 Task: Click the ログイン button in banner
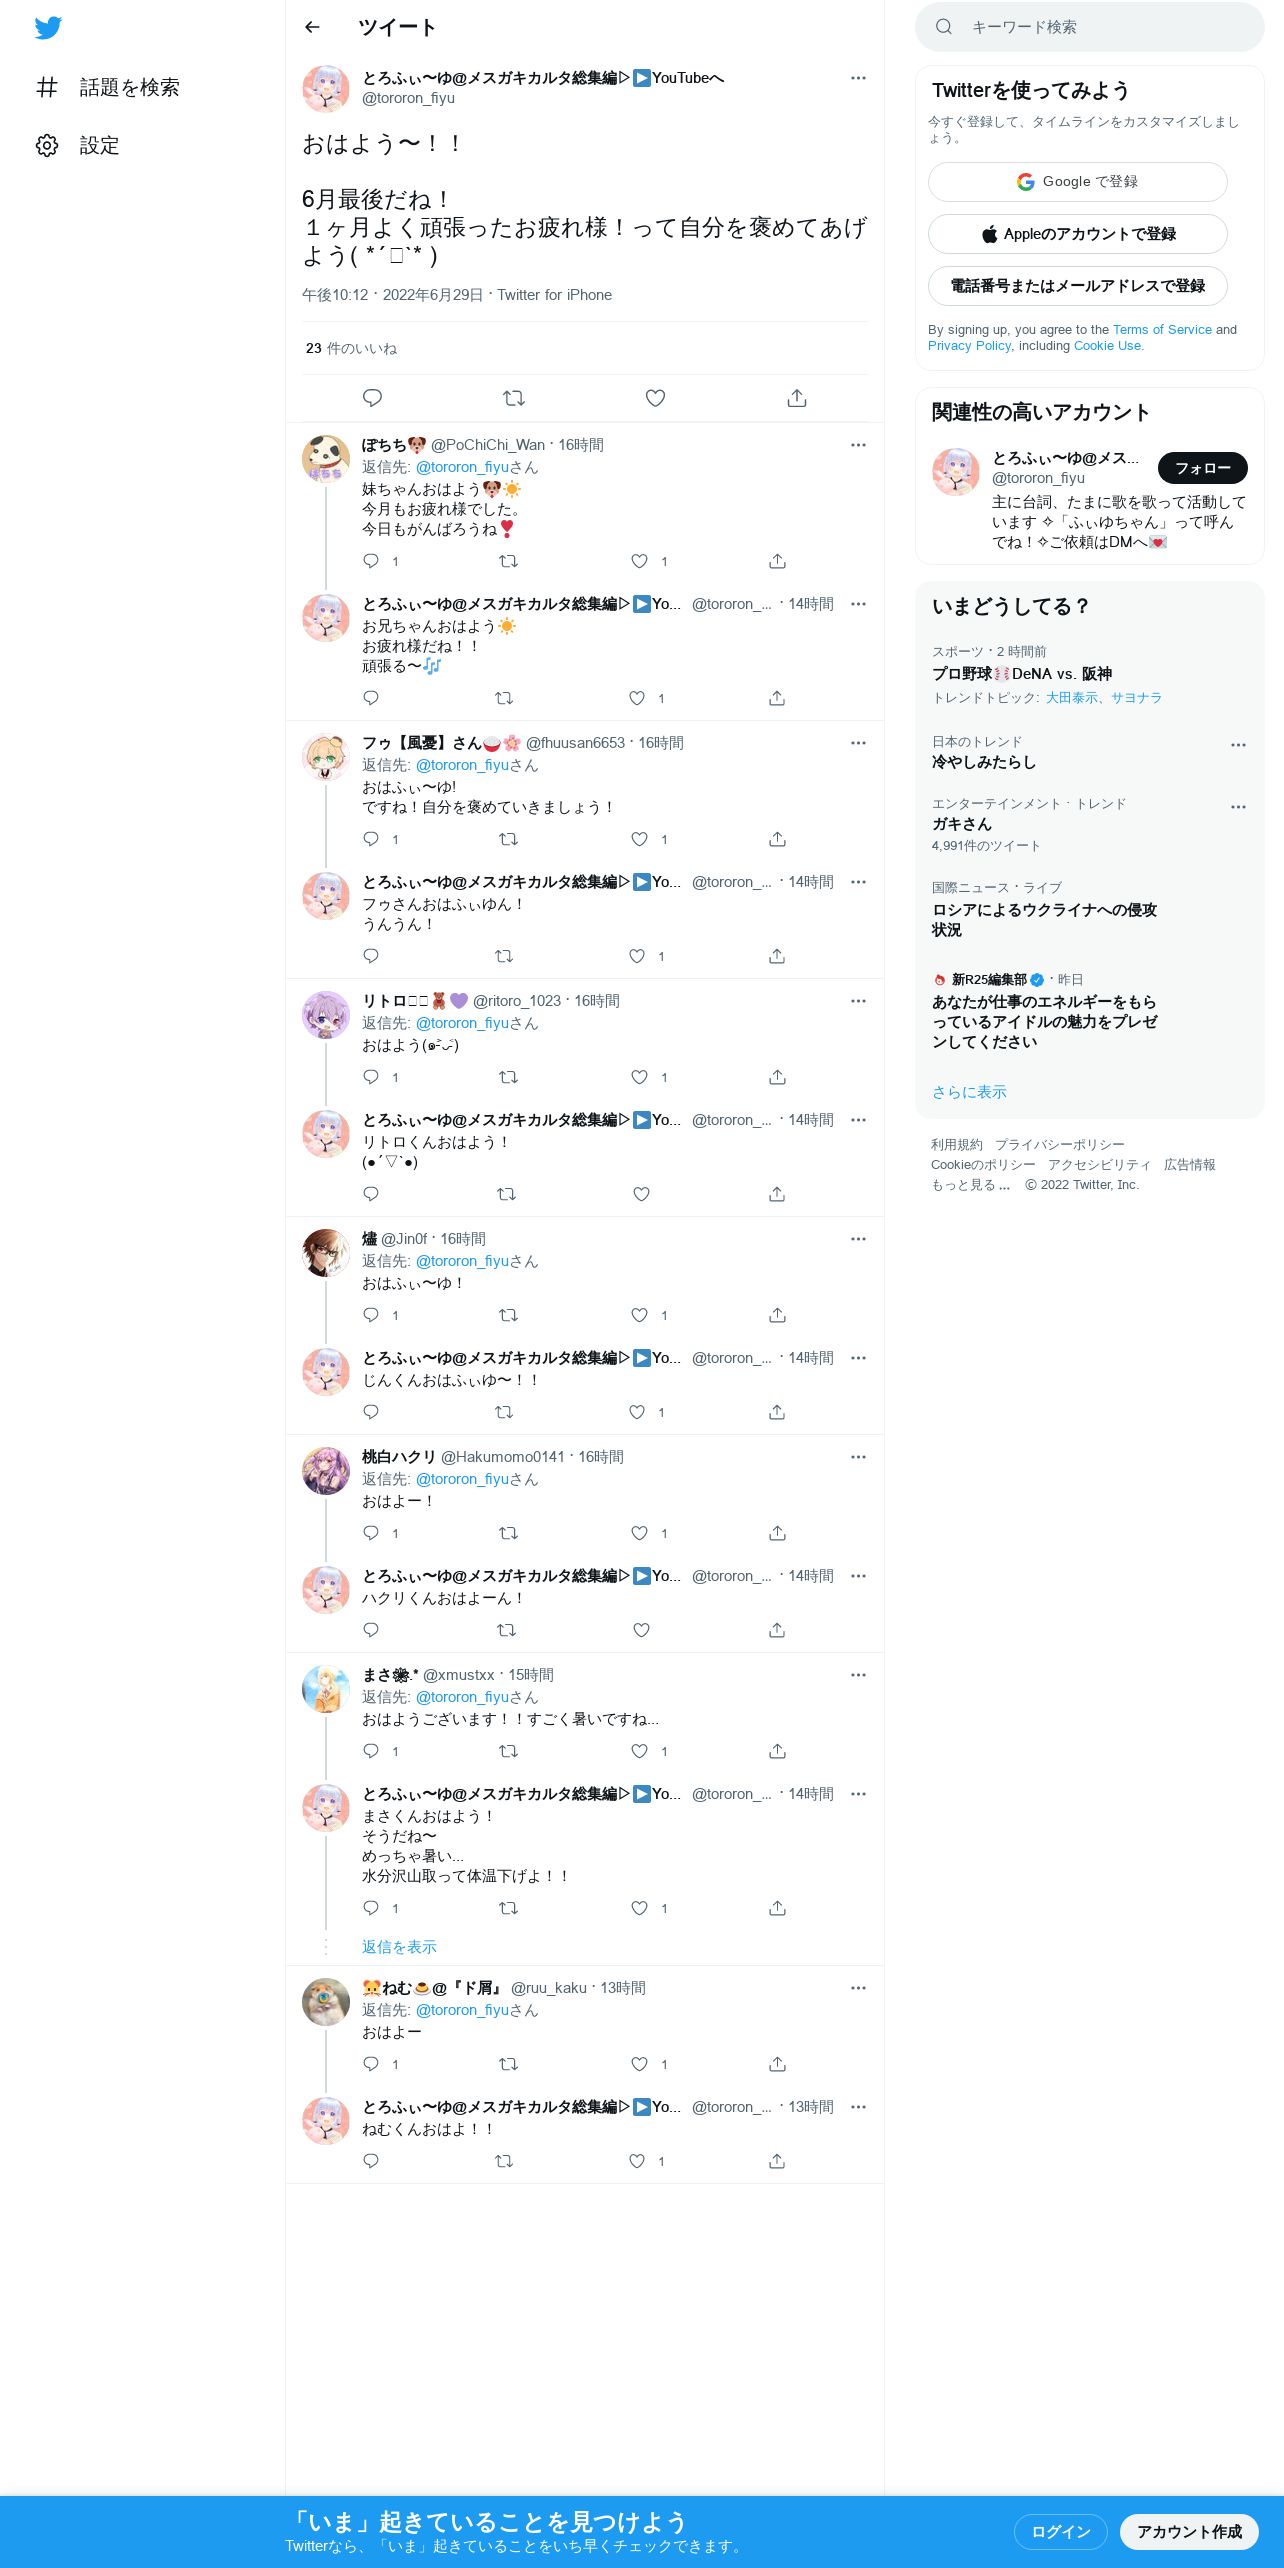(x=1060, y=2531)
